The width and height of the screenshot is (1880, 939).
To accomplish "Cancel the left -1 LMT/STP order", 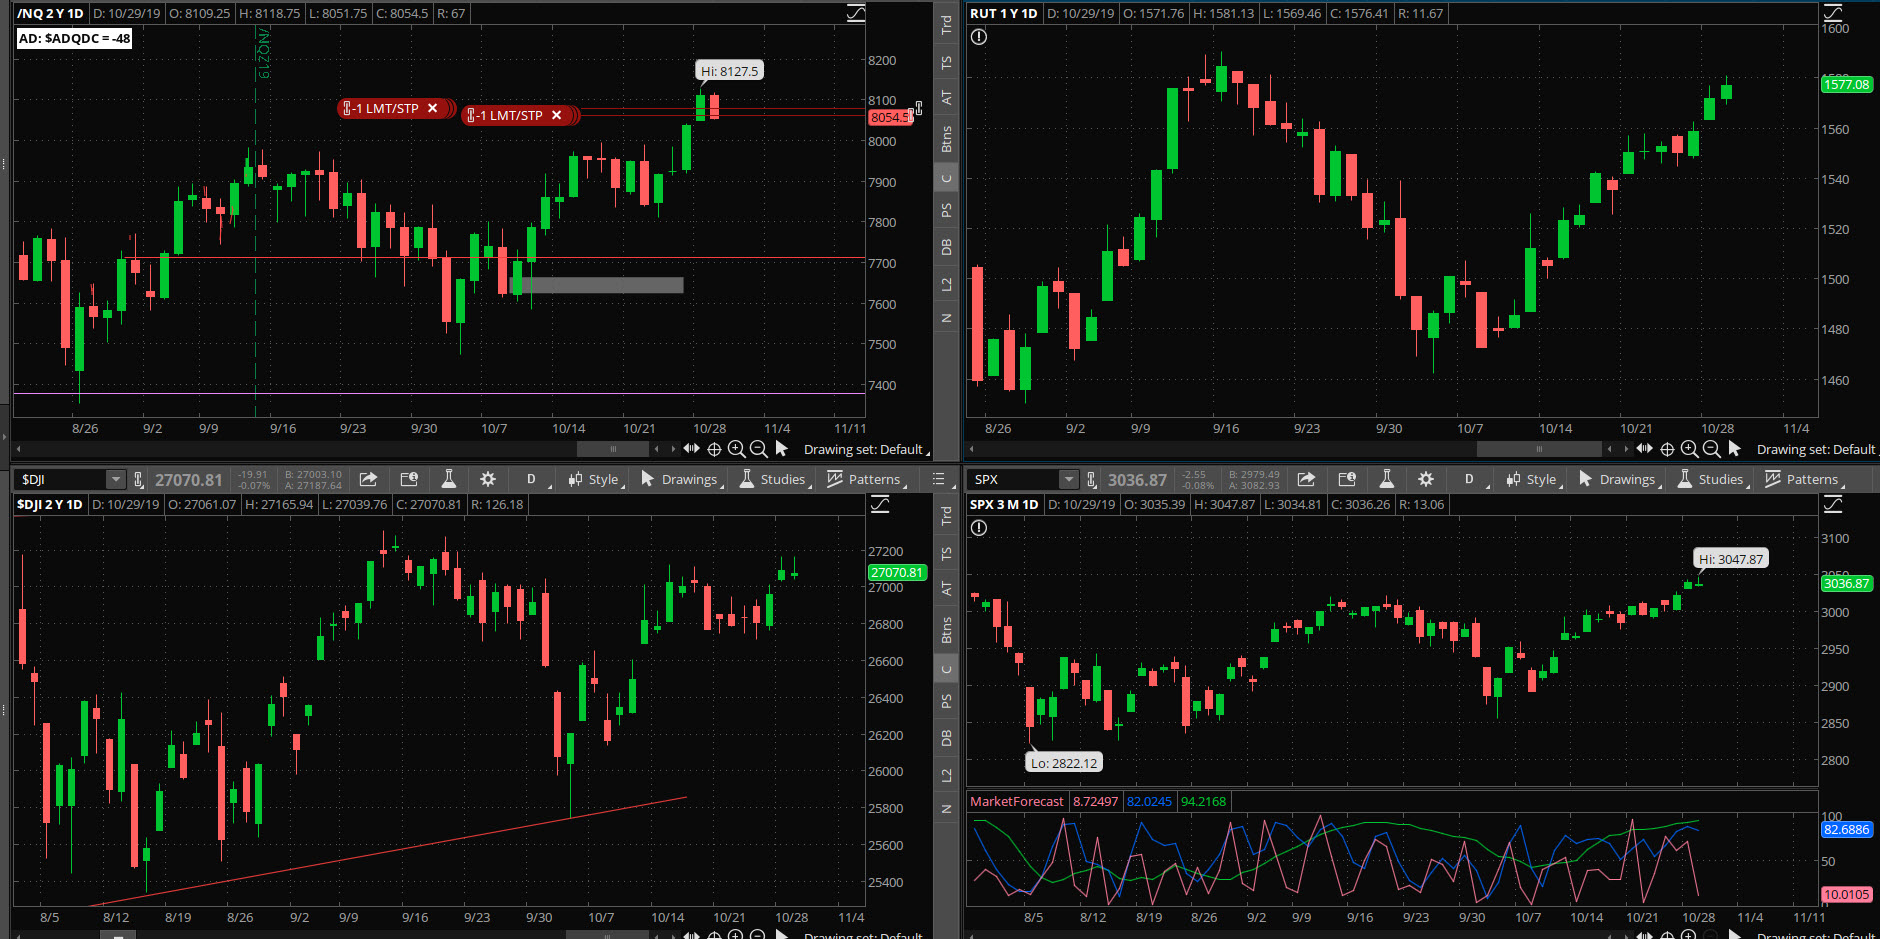I will coord(432,108).
